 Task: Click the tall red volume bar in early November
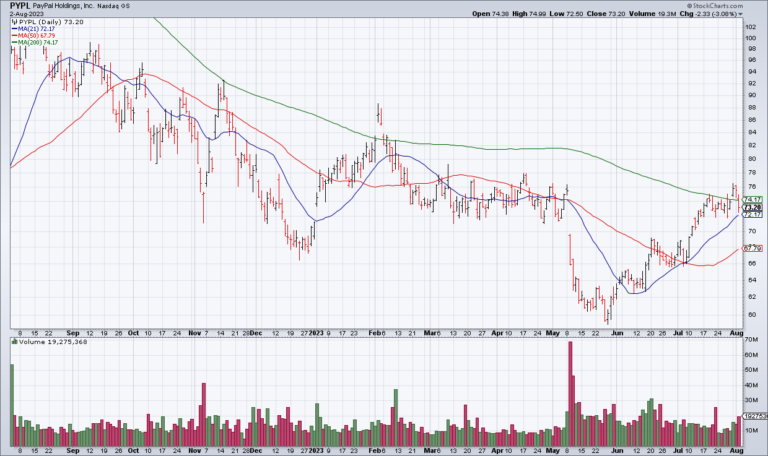204,414
